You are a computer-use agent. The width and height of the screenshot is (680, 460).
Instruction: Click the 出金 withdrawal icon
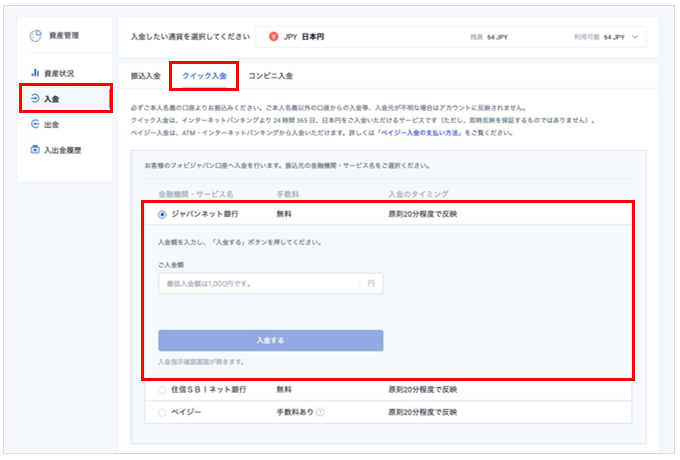[35, 124]
